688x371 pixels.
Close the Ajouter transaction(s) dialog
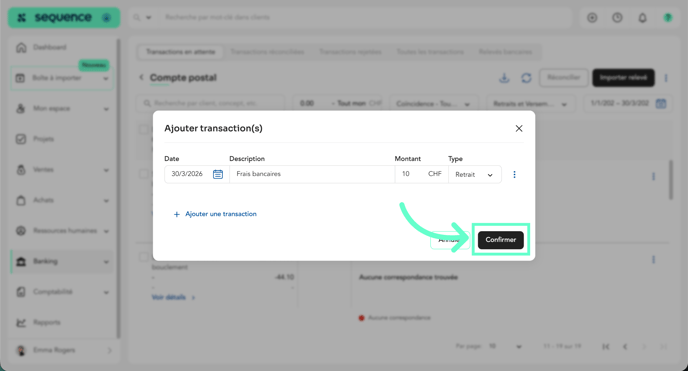pyautogui.click(x=519, y=128)
